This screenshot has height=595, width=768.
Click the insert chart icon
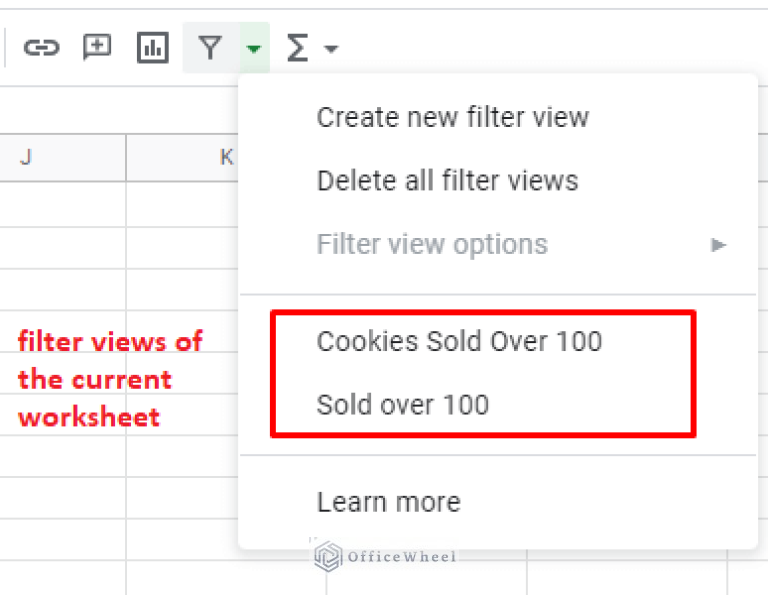pos(152,48)
